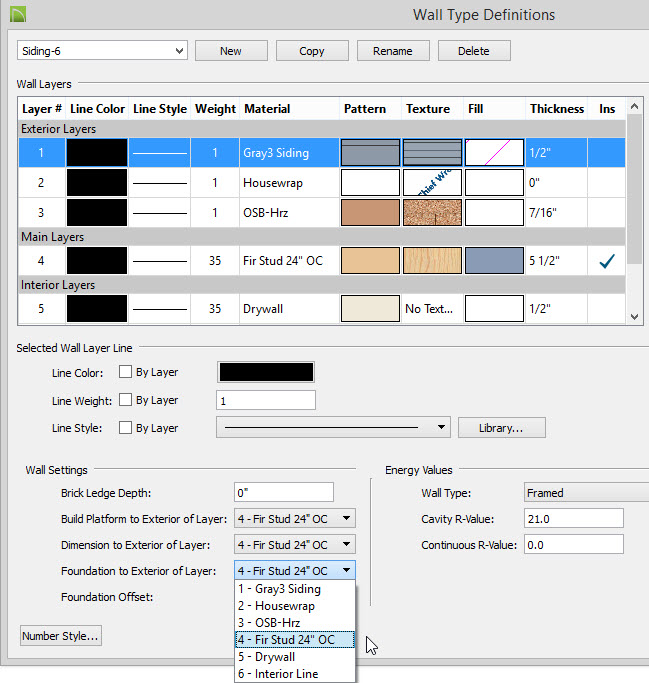Viewport: 649px width, 683px height.
Task: Click the Drywall pattern swatch
Action: 370,308
